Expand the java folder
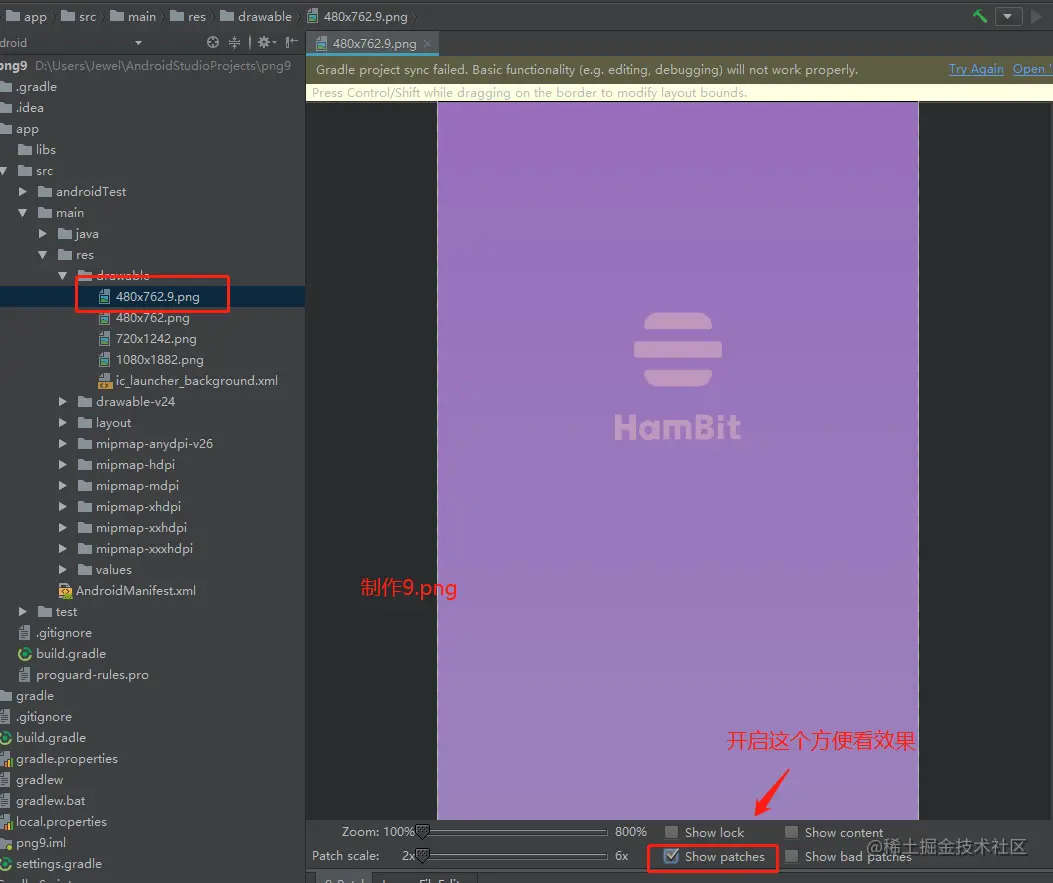 coord(43,234)
